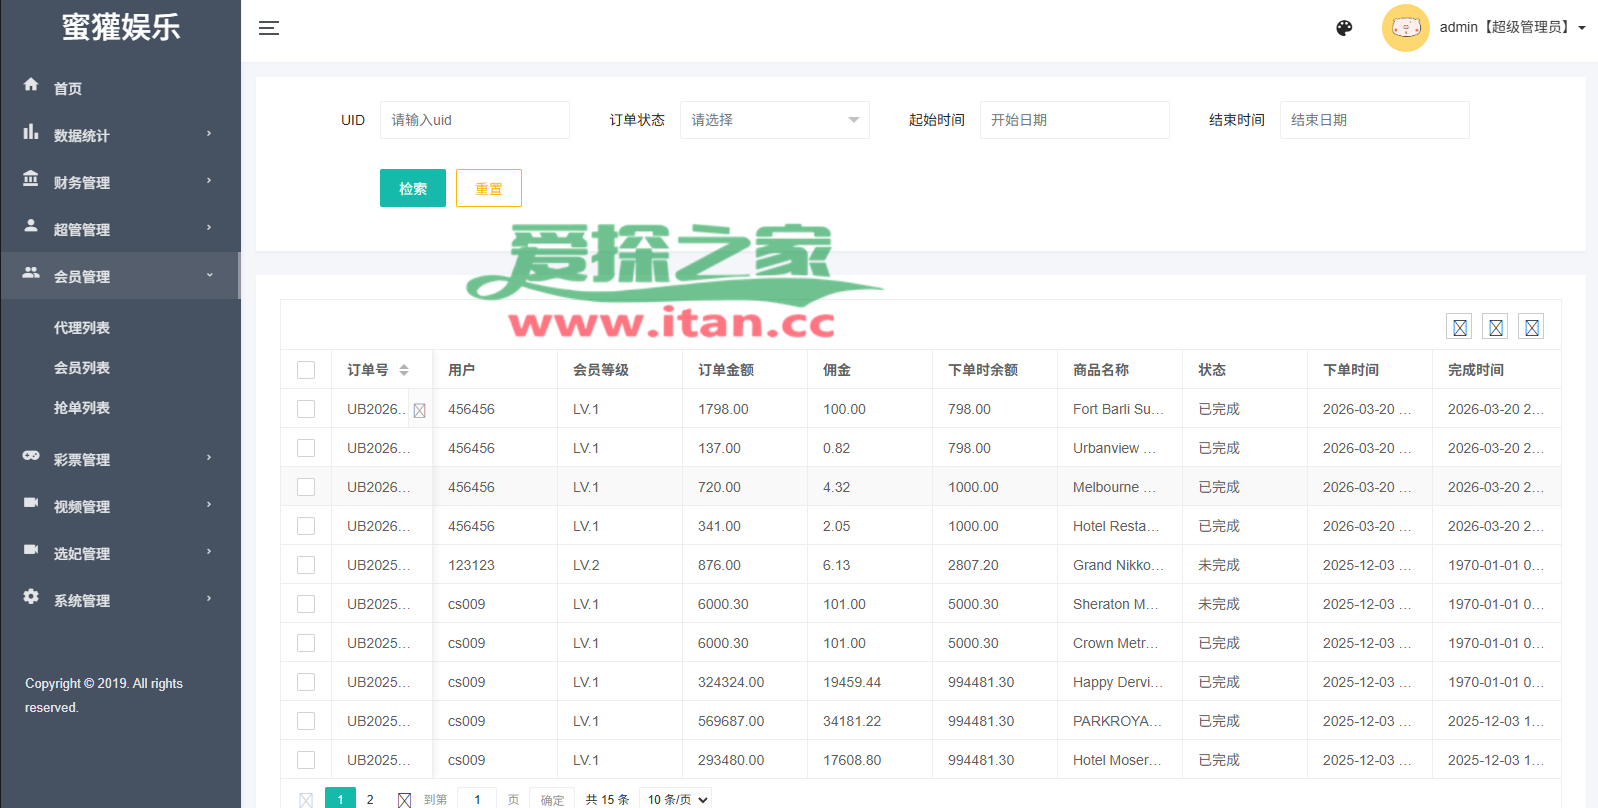Click the 重置 reset button
The image size is (1598, 808).
pyautogui.click(x=488, y=188)
